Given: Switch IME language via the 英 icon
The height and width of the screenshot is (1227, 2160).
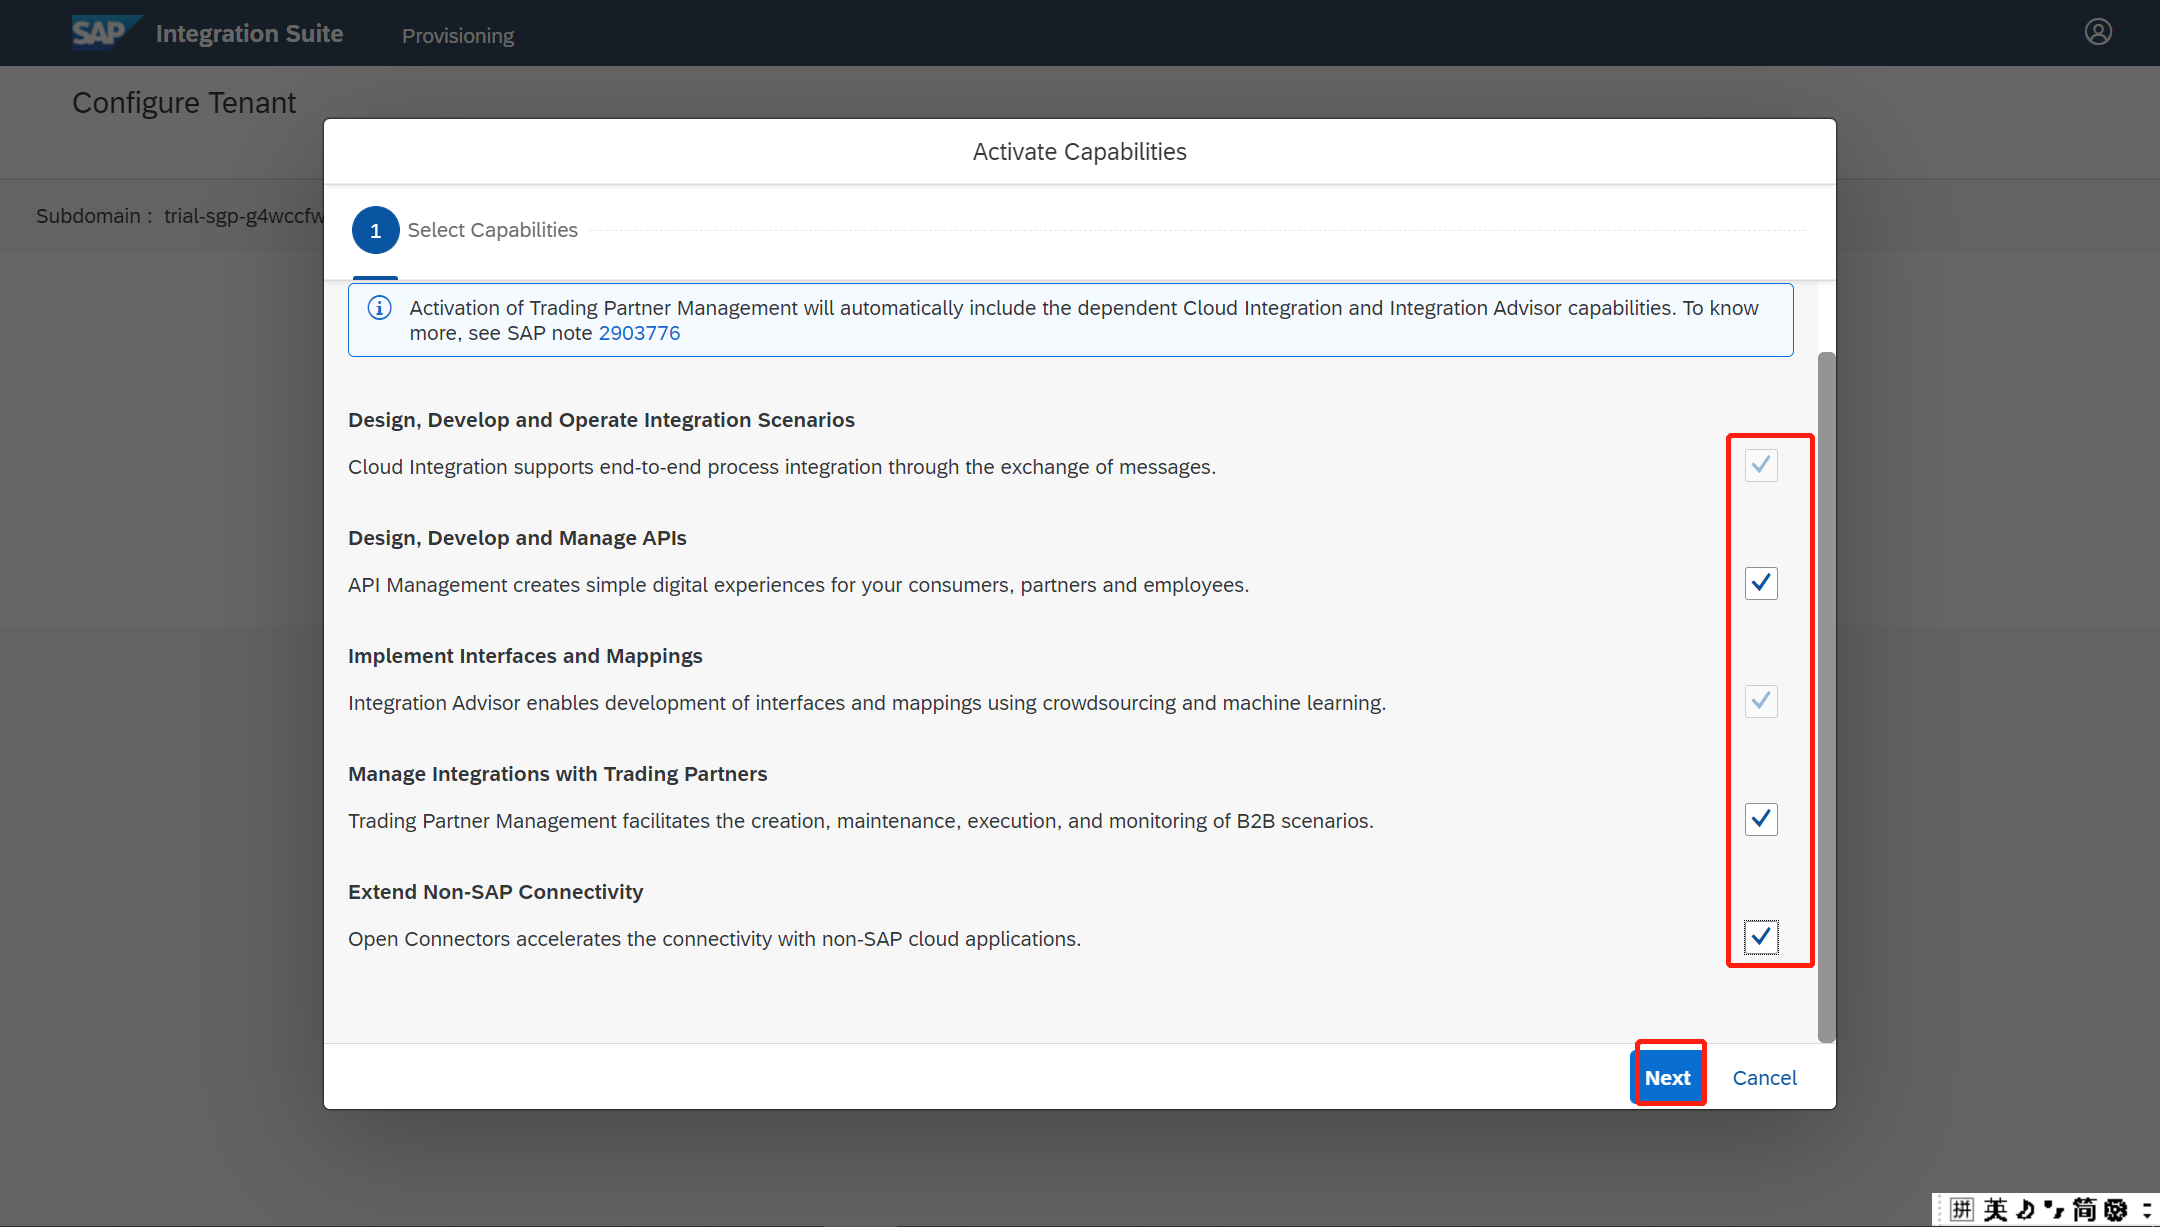Looking at the screenshot, I should tap(1995, 1210).
